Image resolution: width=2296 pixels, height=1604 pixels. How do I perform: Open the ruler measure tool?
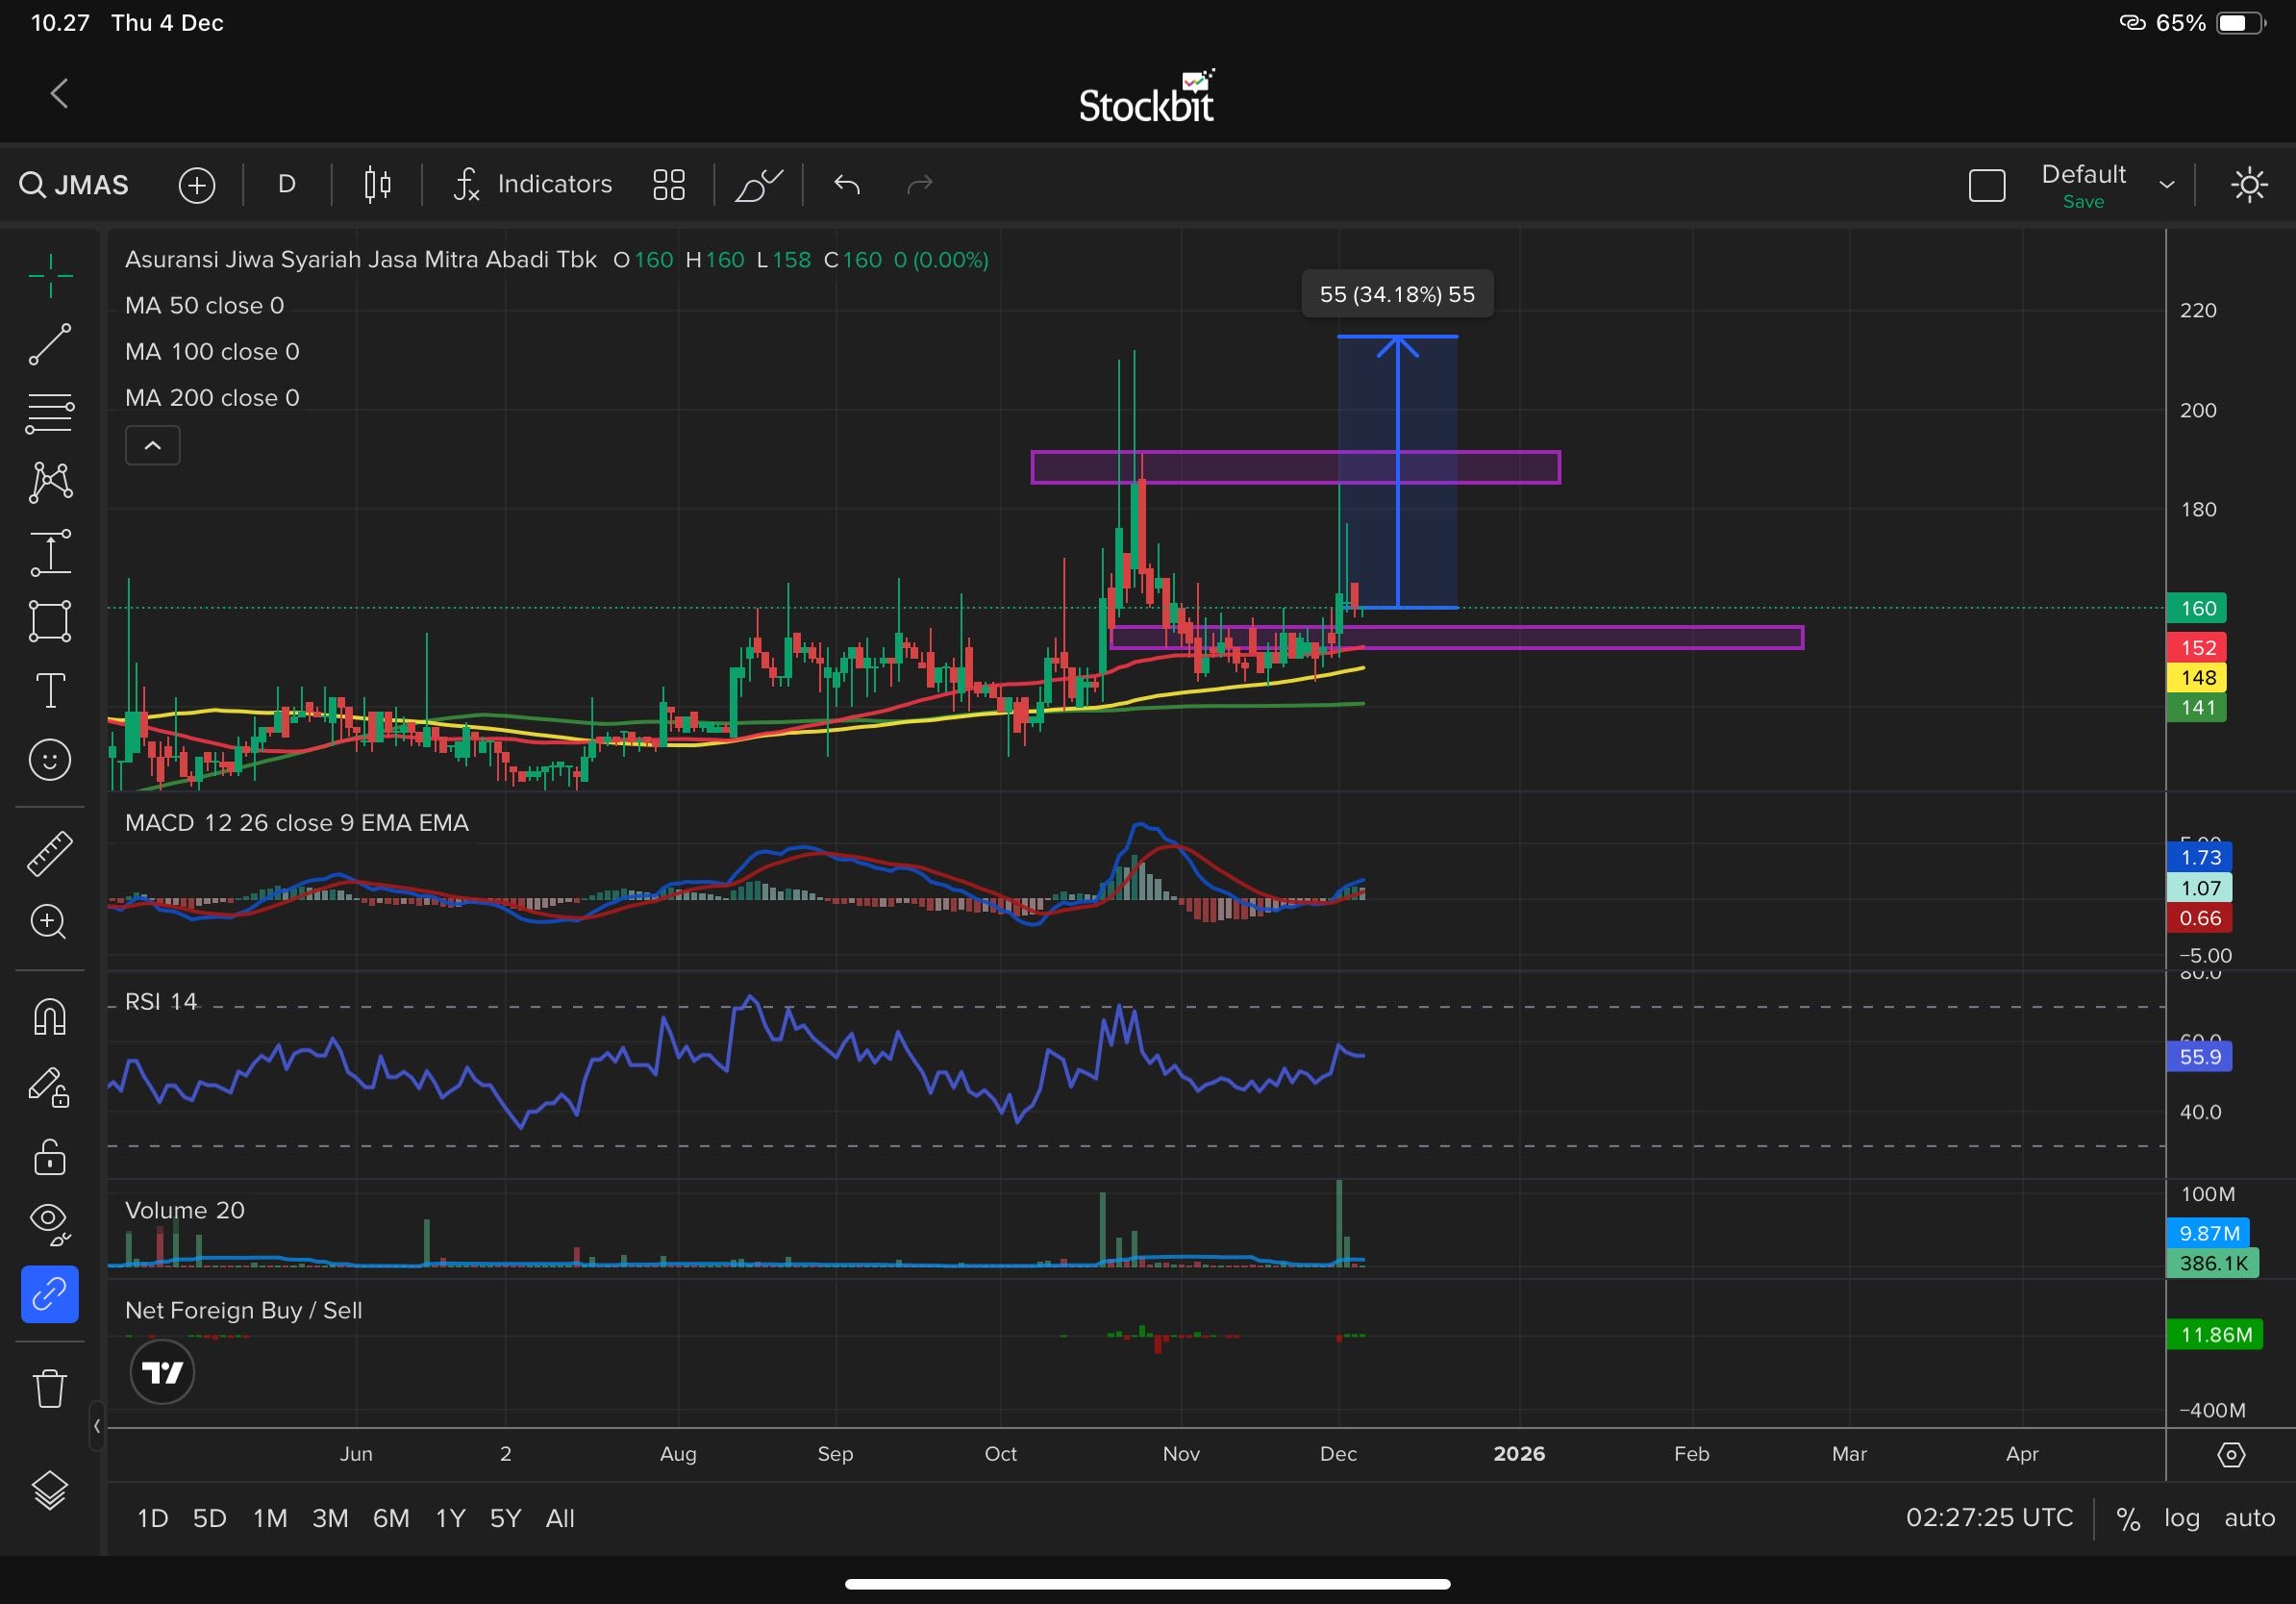tap(50, 853)
